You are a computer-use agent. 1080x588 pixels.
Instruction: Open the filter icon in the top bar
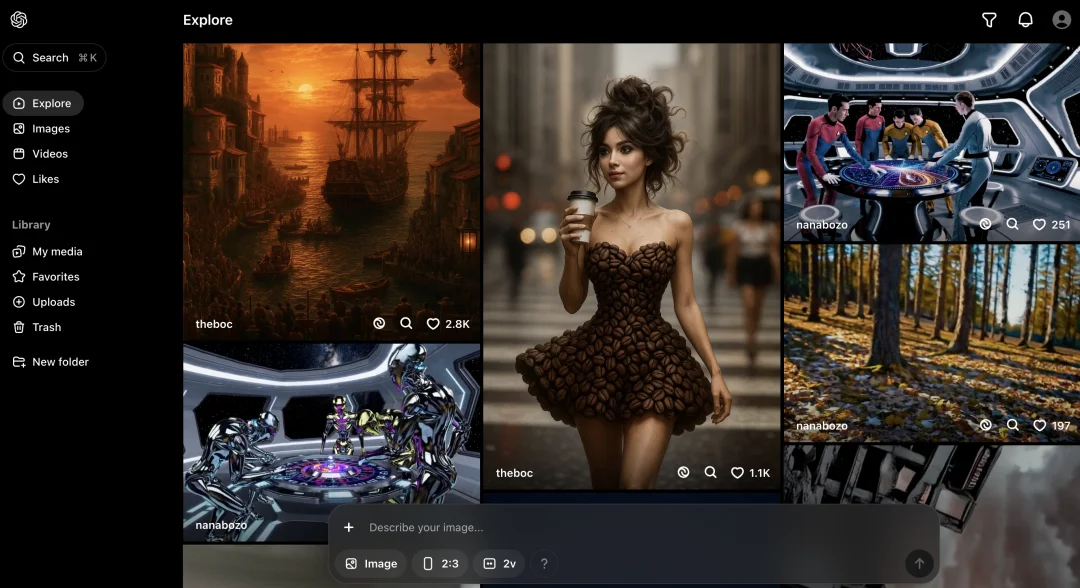click(x=989, y=20)
